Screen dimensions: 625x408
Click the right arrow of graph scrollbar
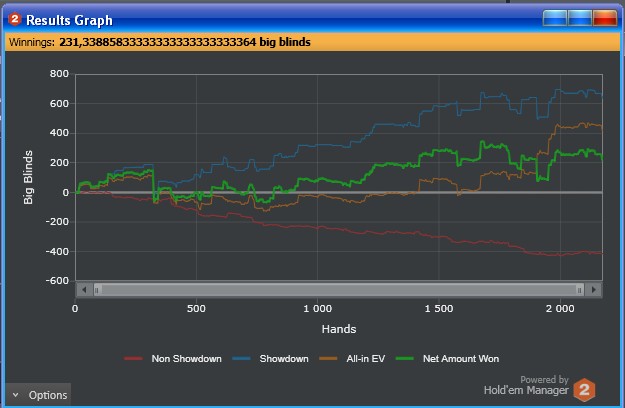[594, 290]
